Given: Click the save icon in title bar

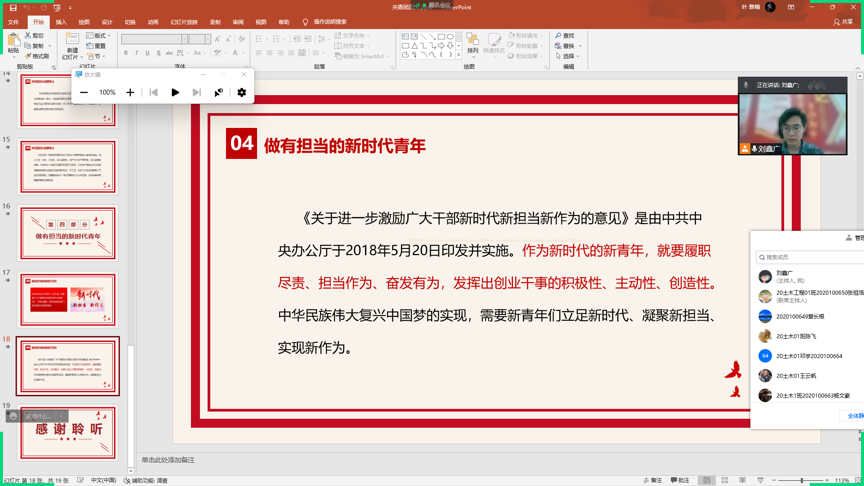Looking at the screenshot, I should click(13, 7).
